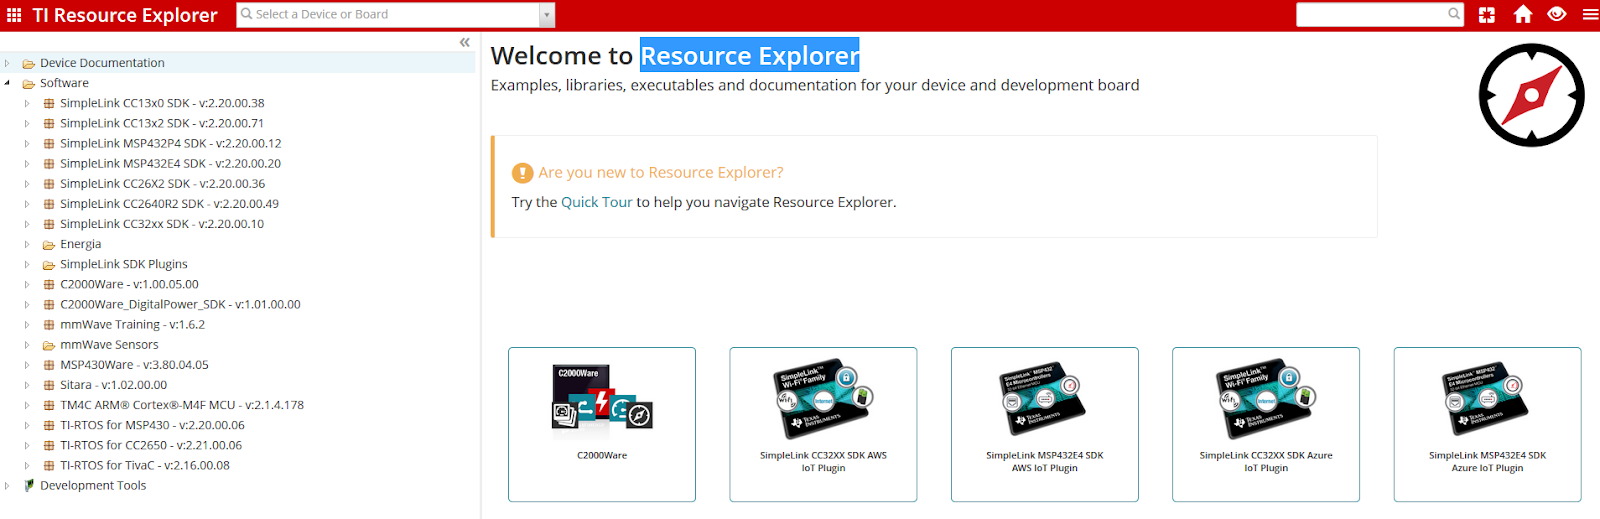Select C2000Ware_DigitalPower_SDK - v:1.01.00.00
1600x519 pixels.
pyautogui.click(x=180, y=305)
